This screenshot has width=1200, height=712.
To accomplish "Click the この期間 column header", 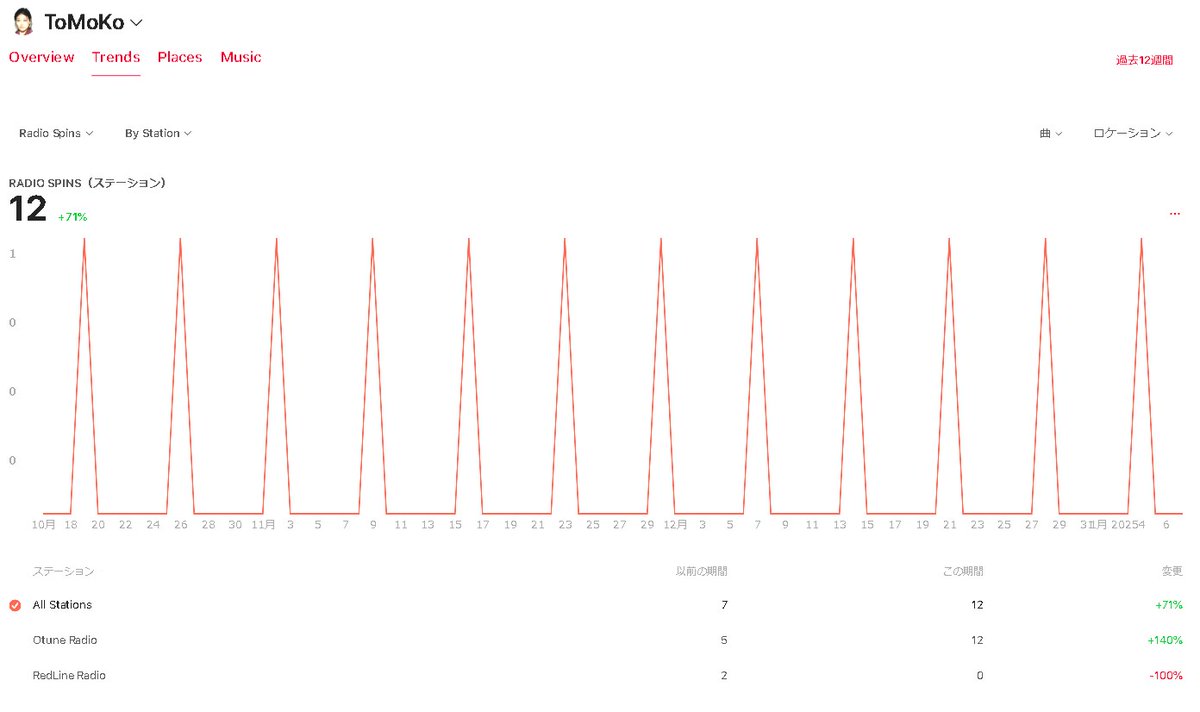I will tap(963, 571).
